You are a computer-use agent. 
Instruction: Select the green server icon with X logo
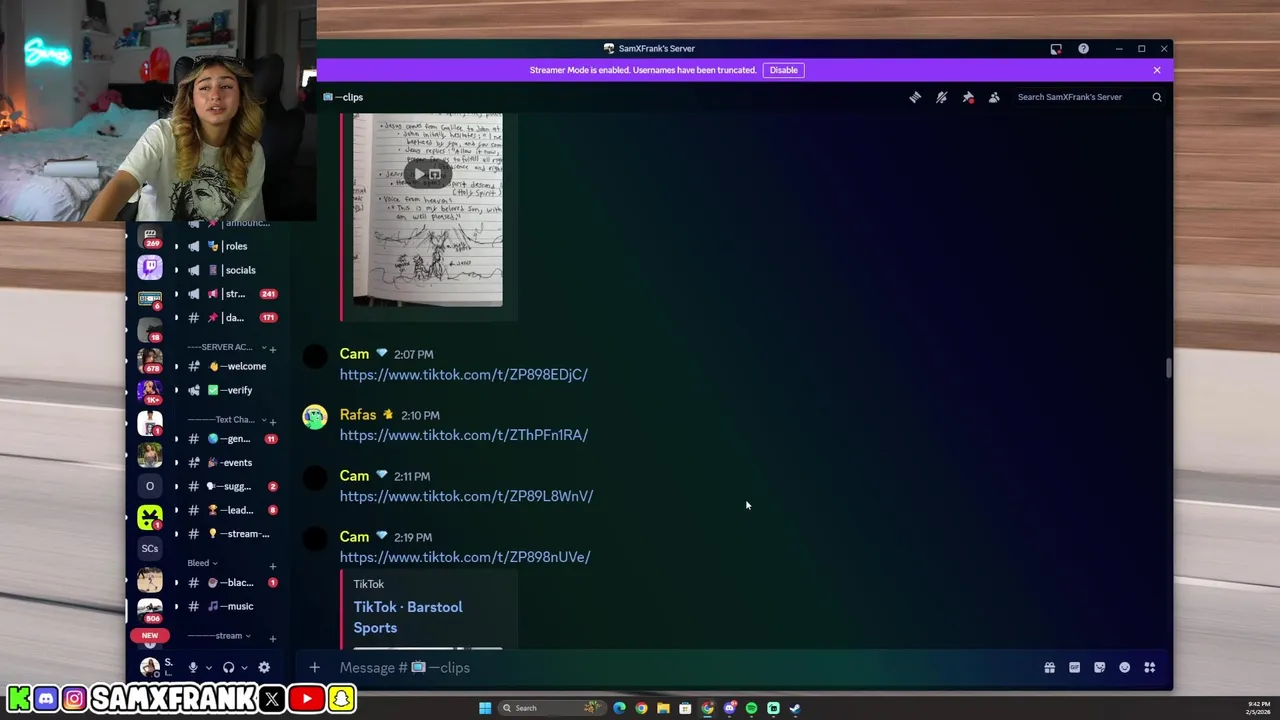150,517
